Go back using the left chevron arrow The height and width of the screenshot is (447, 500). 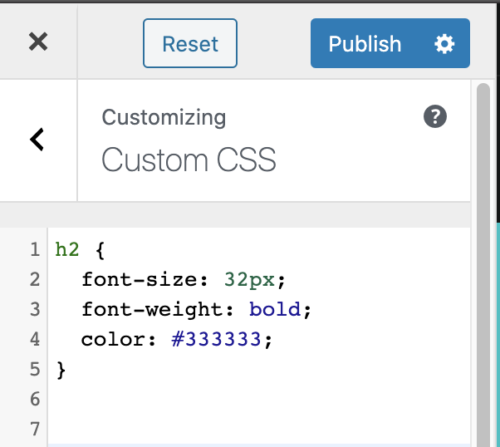click(37, 140)
